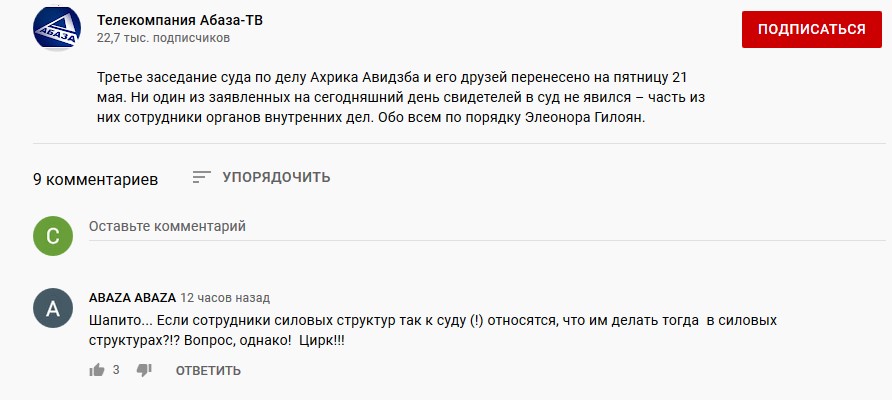892x400 pixels.
Task: Click the Оставьте комментарий input field
Action: tap(487, 227)
